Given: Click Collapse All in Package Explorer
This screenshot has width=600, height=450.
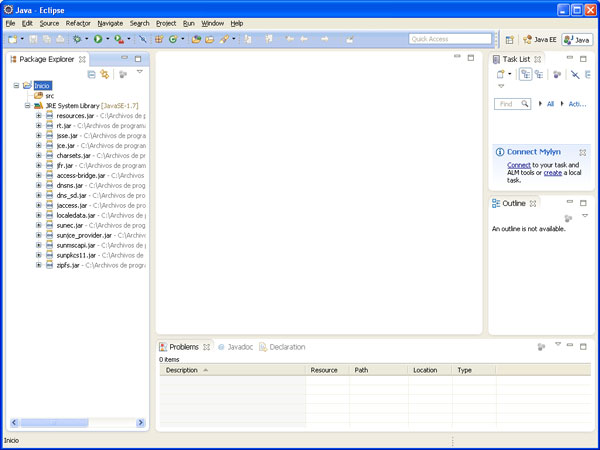Looking at the screenshot, I should pos(91,74).
